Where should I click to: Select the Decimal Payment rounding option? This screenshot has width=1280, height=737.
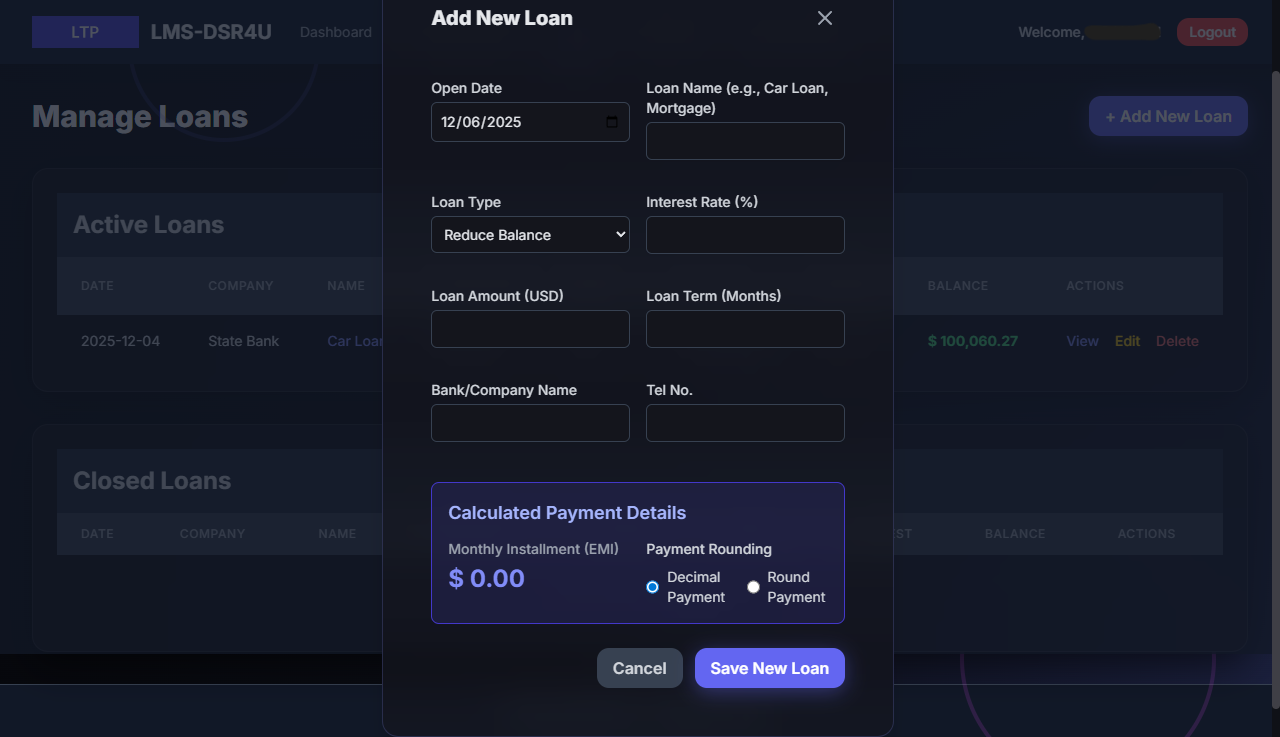(x=652, y=587)
